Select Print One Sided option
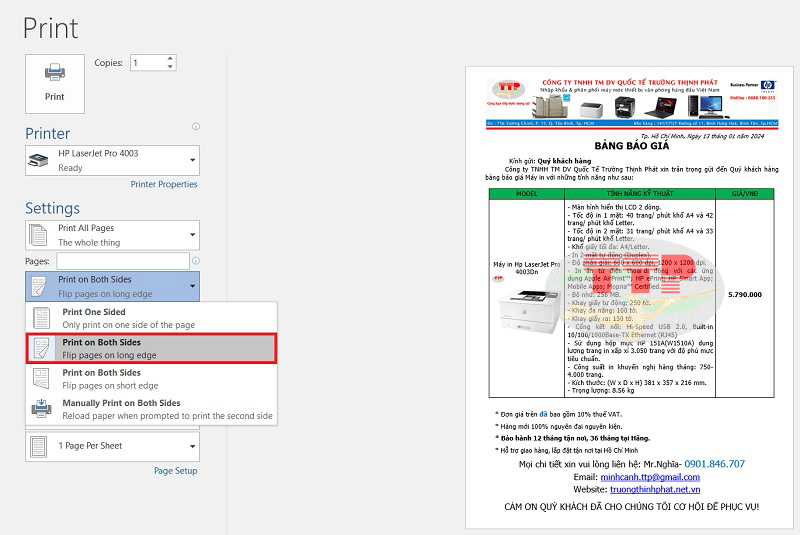This screenshot has width=800, height=535. (152, 318)
